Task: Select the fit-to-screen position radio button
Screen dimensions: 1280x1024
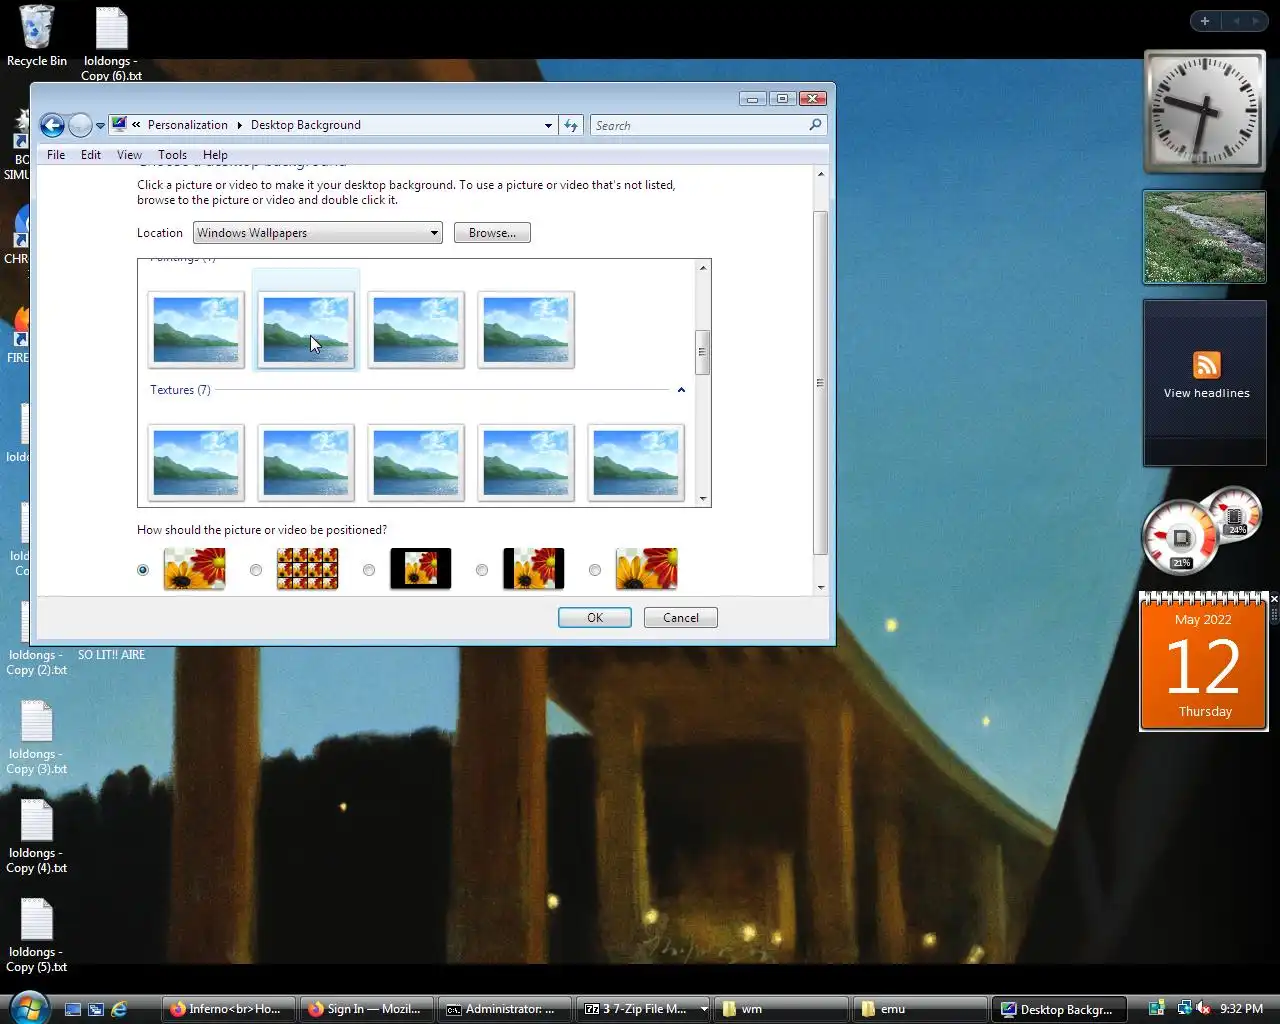Action: (x=143, y=570)
